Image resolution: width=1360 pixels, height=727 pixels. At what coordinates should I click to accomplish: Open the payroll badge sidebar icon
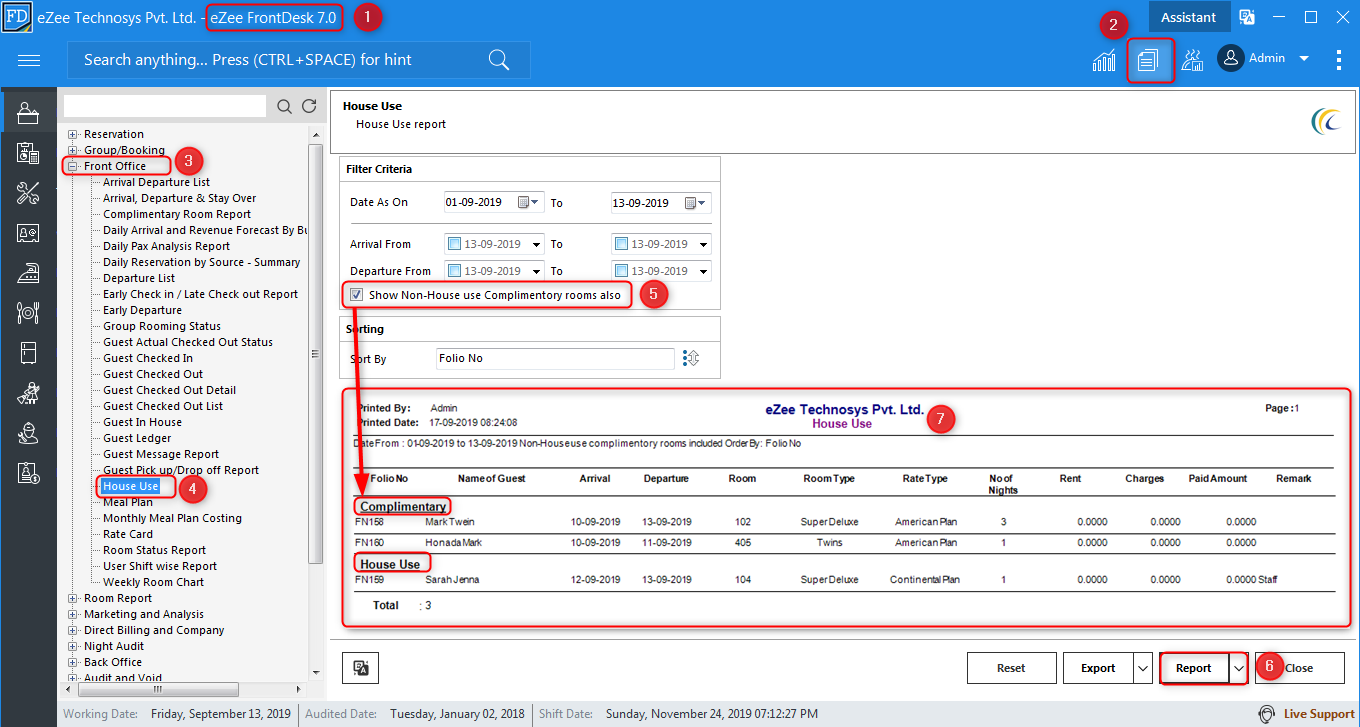coord(28,473)
